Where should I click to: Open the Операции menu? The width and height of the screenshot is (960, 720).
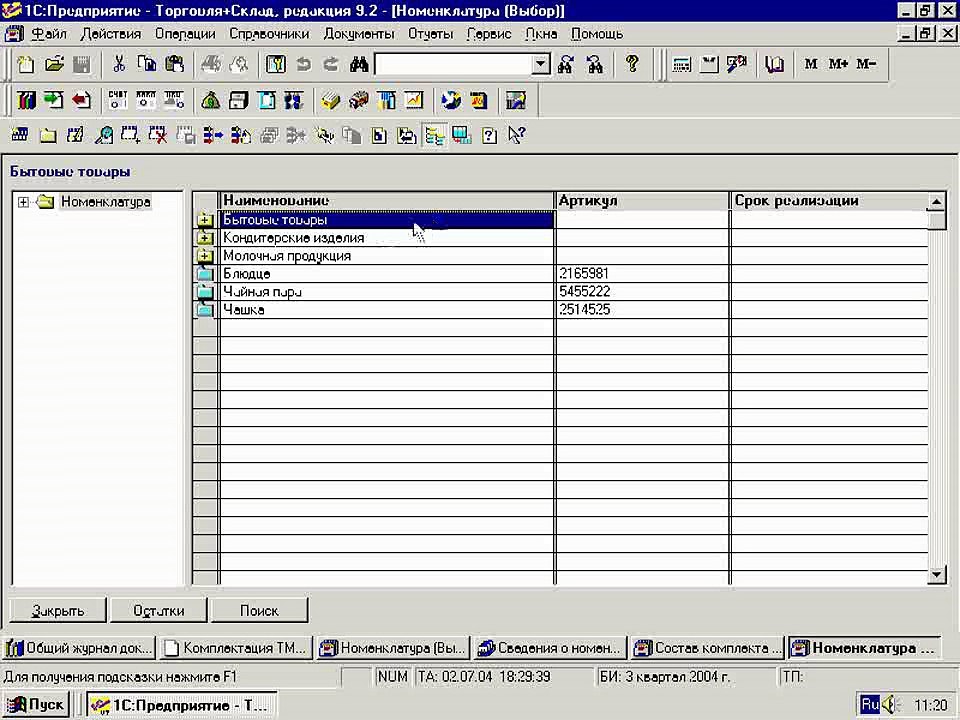pos(185,34)
